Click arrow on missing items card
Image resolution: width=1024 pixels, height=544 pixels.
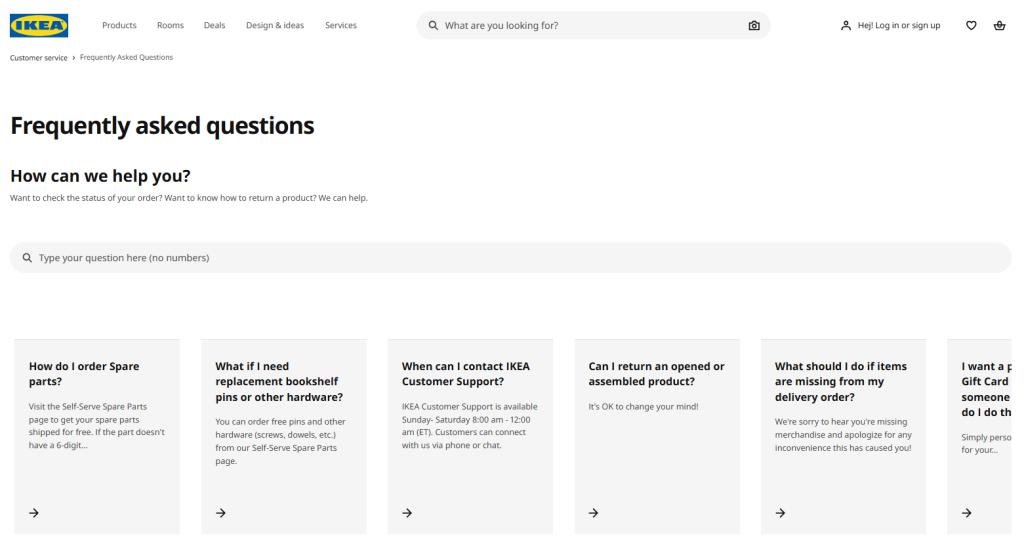coord(780,513)
